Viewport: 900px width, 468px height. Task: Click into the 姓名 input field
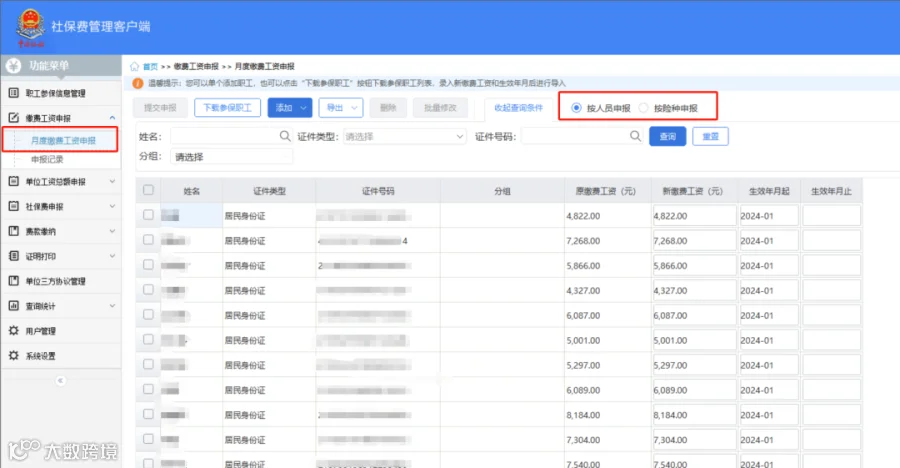coord(231,137)
